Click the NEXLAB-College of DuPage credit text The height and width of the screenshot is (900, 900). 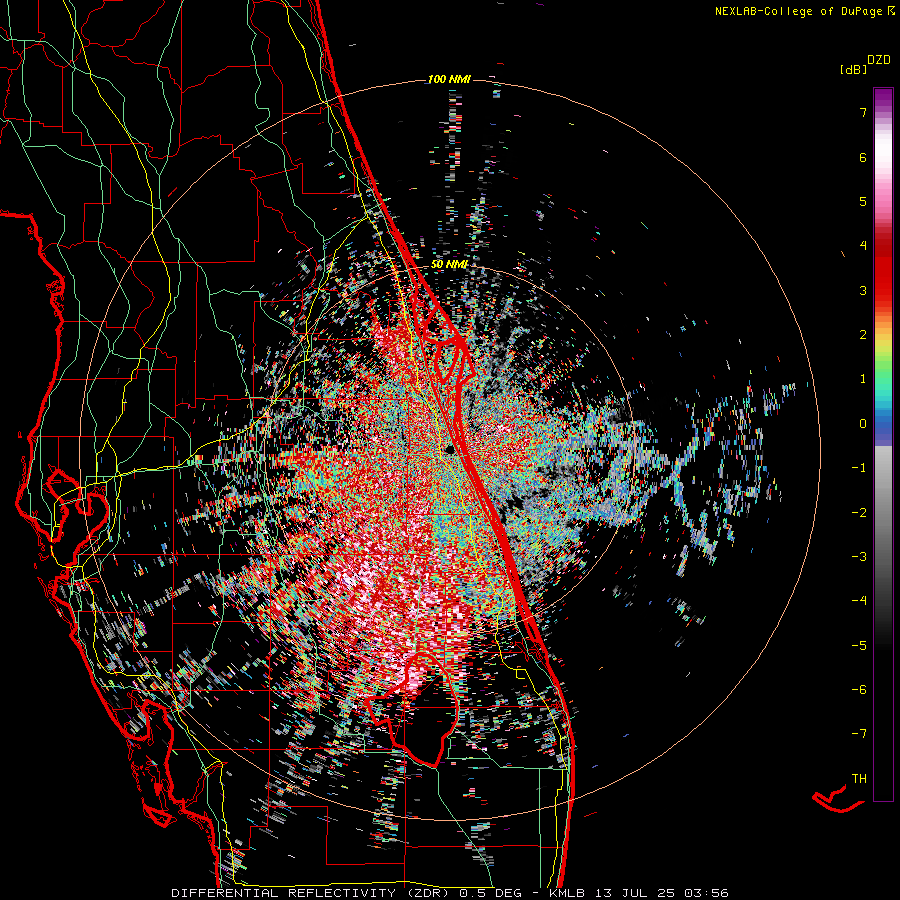804,11
